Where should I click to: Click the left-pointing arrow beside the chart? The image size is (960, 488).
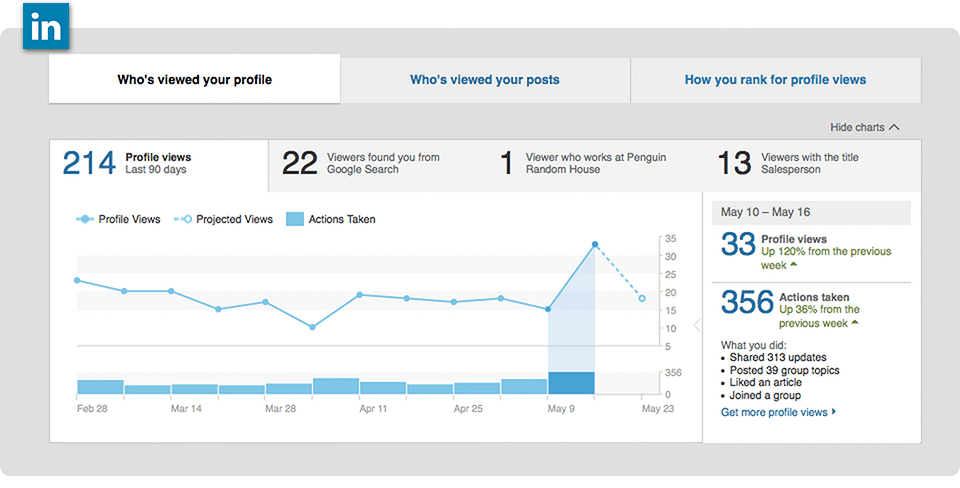click(697, 325)
